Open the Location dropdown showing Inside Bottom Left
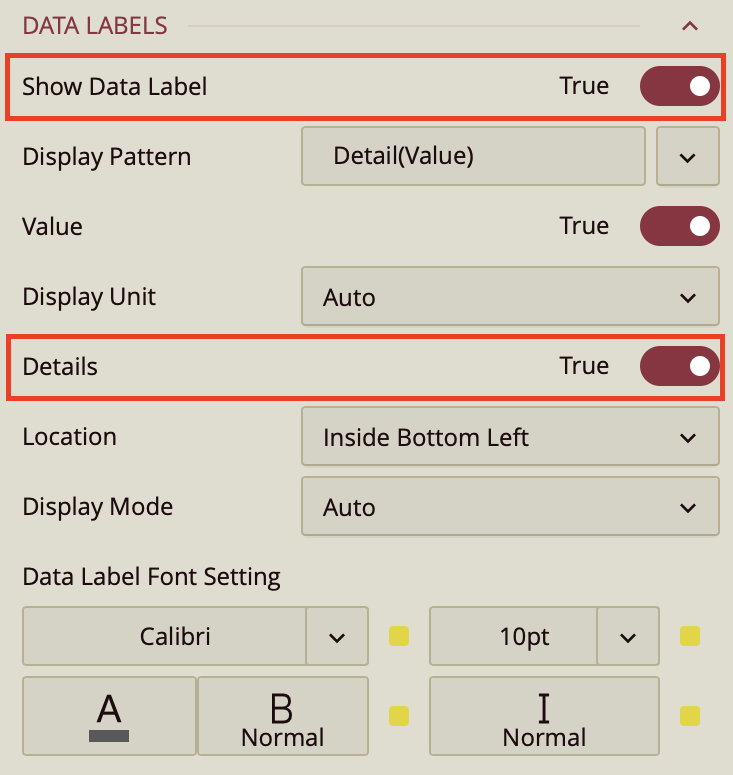Viewport: 733px width, 775px height. point(510,437)
